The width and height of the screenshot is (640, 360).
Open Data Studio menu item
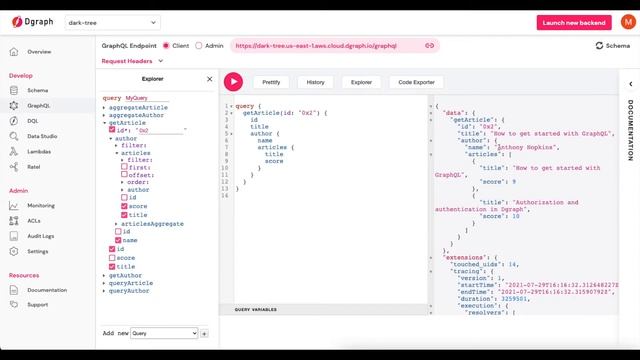42,136
